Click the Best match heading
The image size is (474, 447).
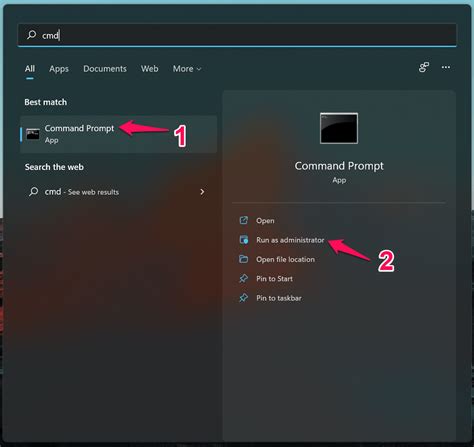(x=46, y=102)
